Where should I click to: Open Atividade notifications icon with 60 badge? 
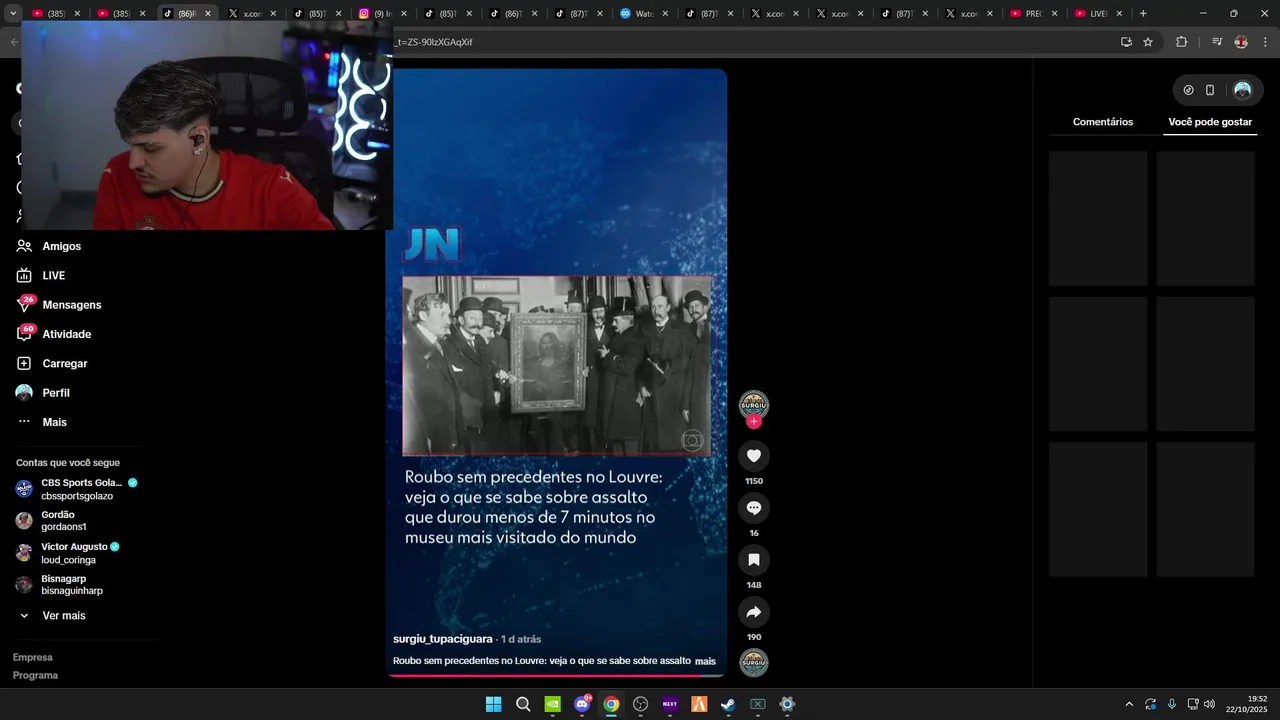coord(24,334)
